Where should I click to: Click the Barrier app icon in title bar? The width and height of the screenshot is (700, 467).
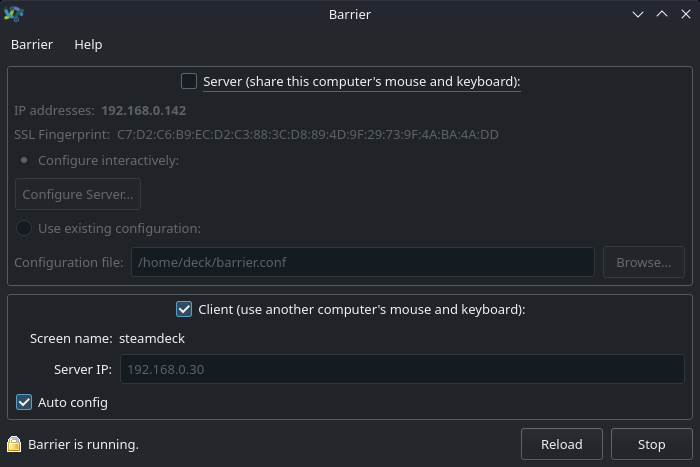click(x=13, y=14)
